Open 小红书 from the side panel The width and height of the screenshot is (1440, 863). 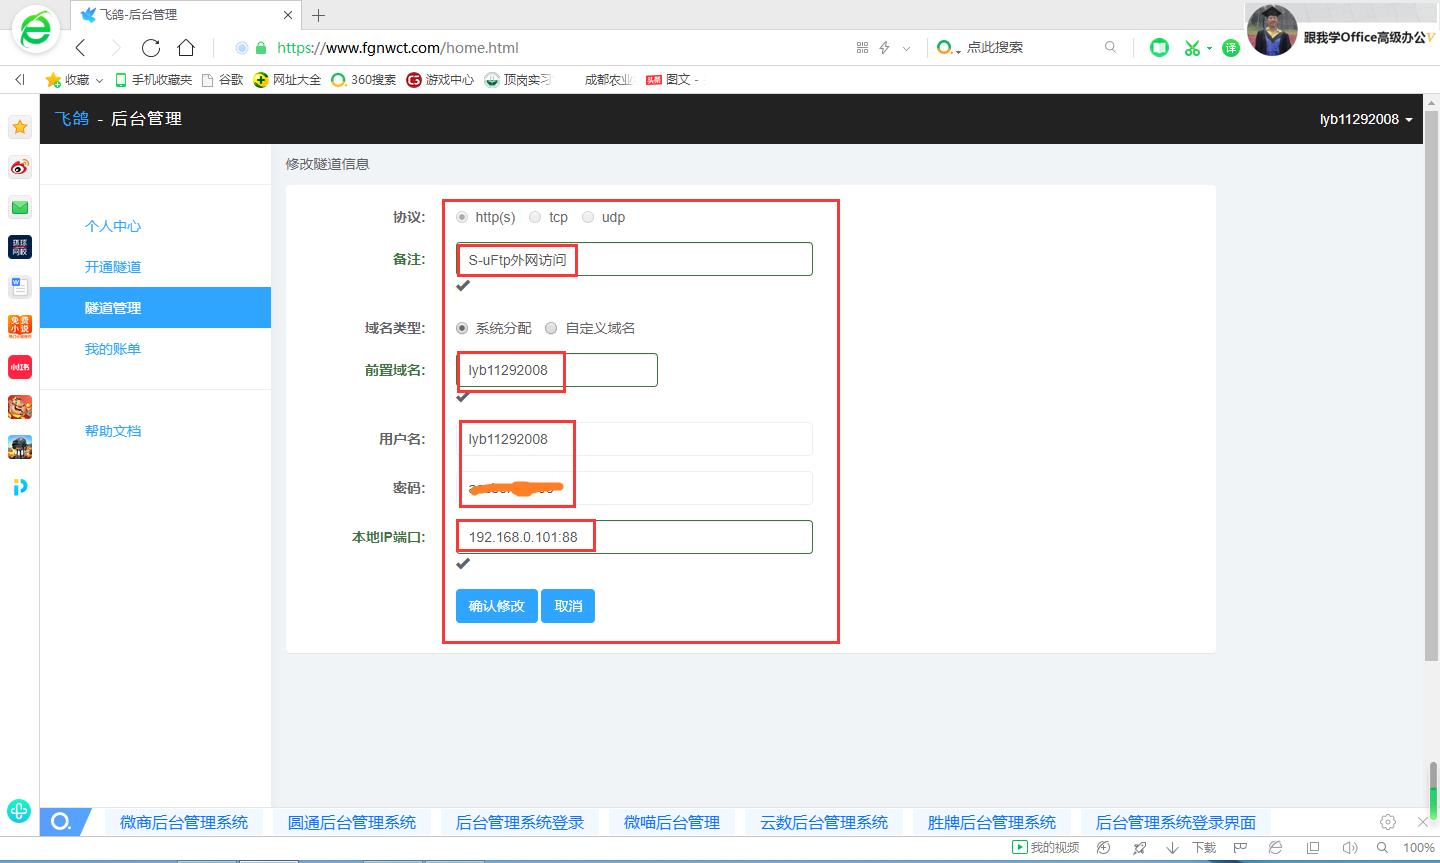point(19,367)
